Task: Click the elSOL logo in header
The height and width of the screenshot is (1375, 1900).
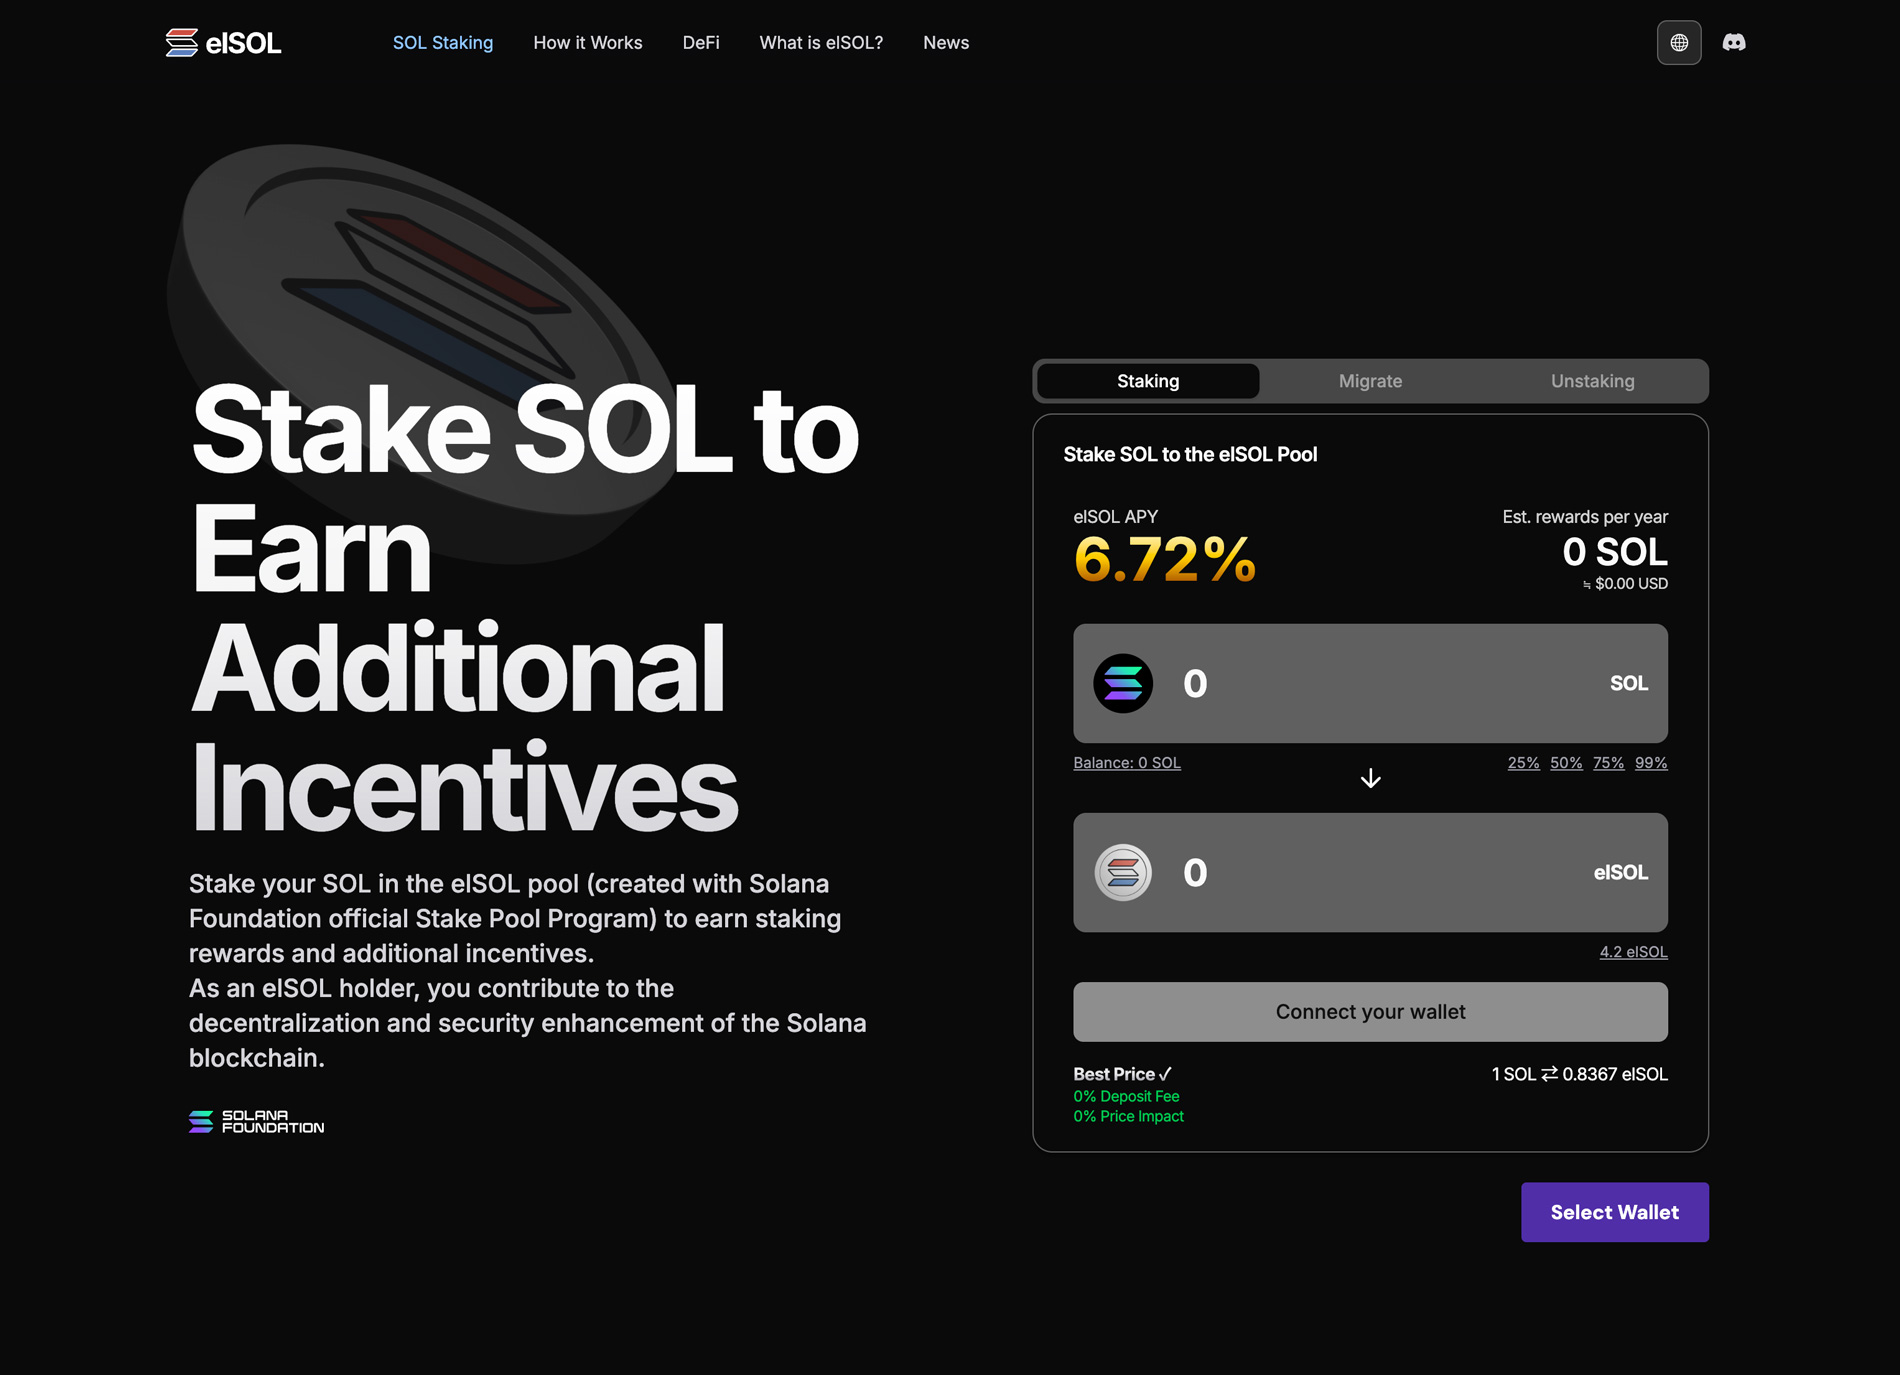Action: click(x=223, y=43)
